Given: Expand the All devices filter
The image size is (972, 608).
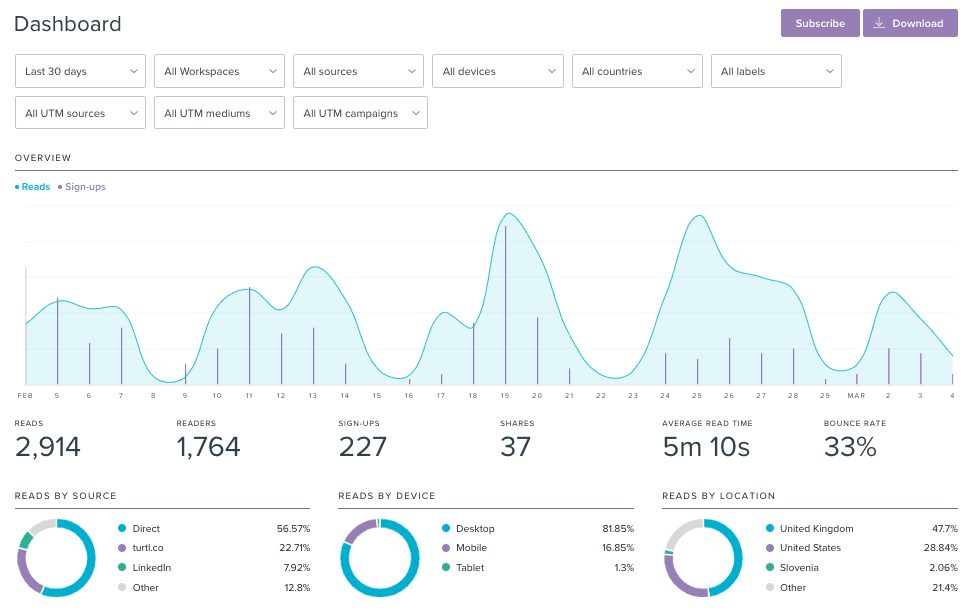Looking at the screenshot, I should click(498, 71).
